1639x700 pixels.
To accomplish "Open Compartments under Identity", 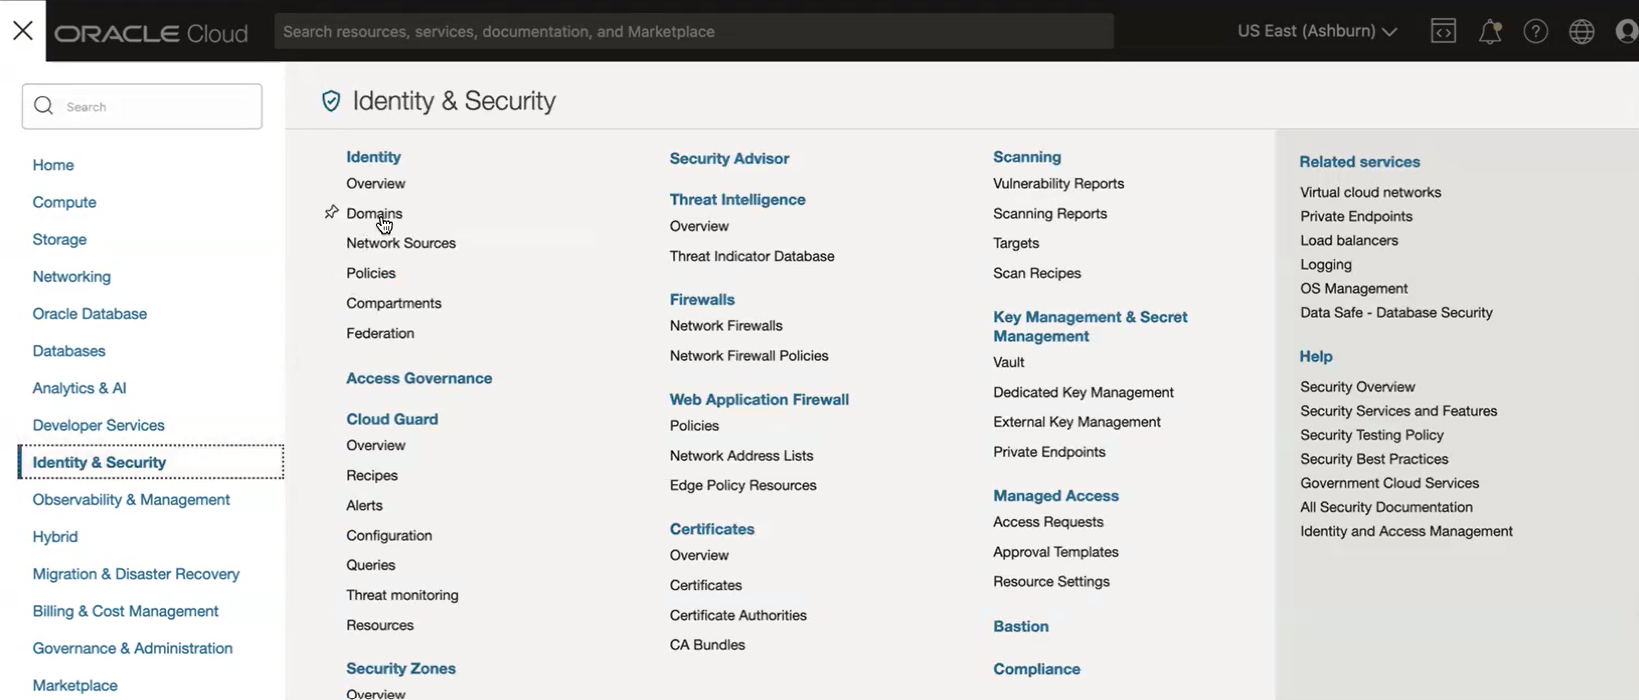I will 393,303.
